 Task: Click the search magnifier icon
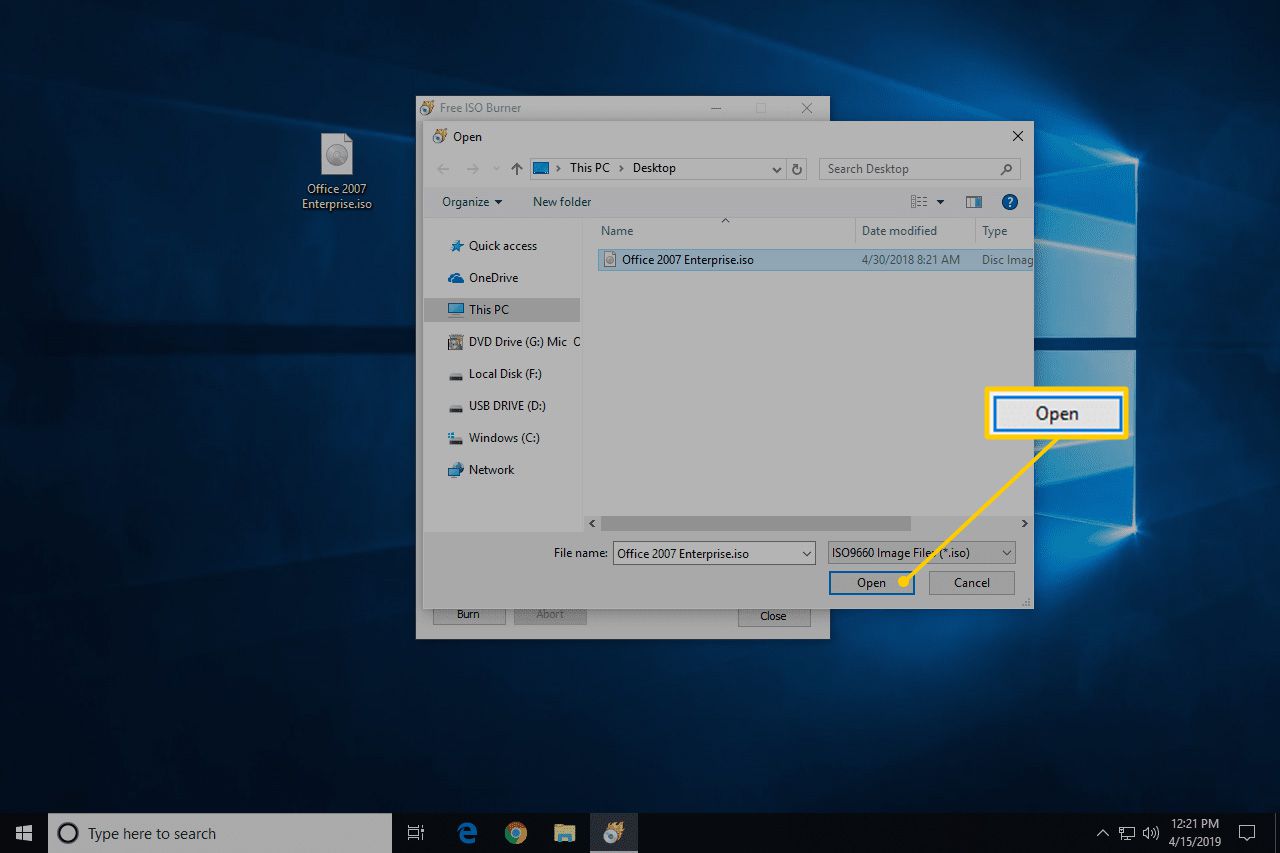coord(1007,169)
